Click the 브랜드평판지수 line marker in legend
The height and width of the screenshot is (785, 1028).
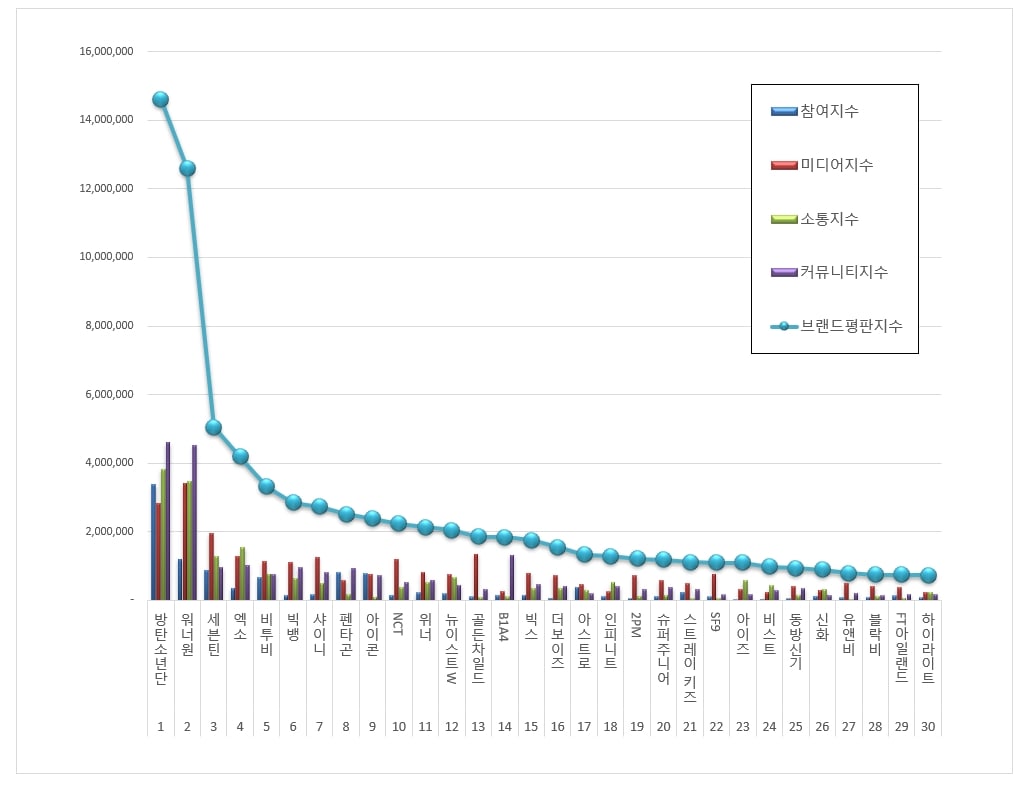click(x=784, y=326)
